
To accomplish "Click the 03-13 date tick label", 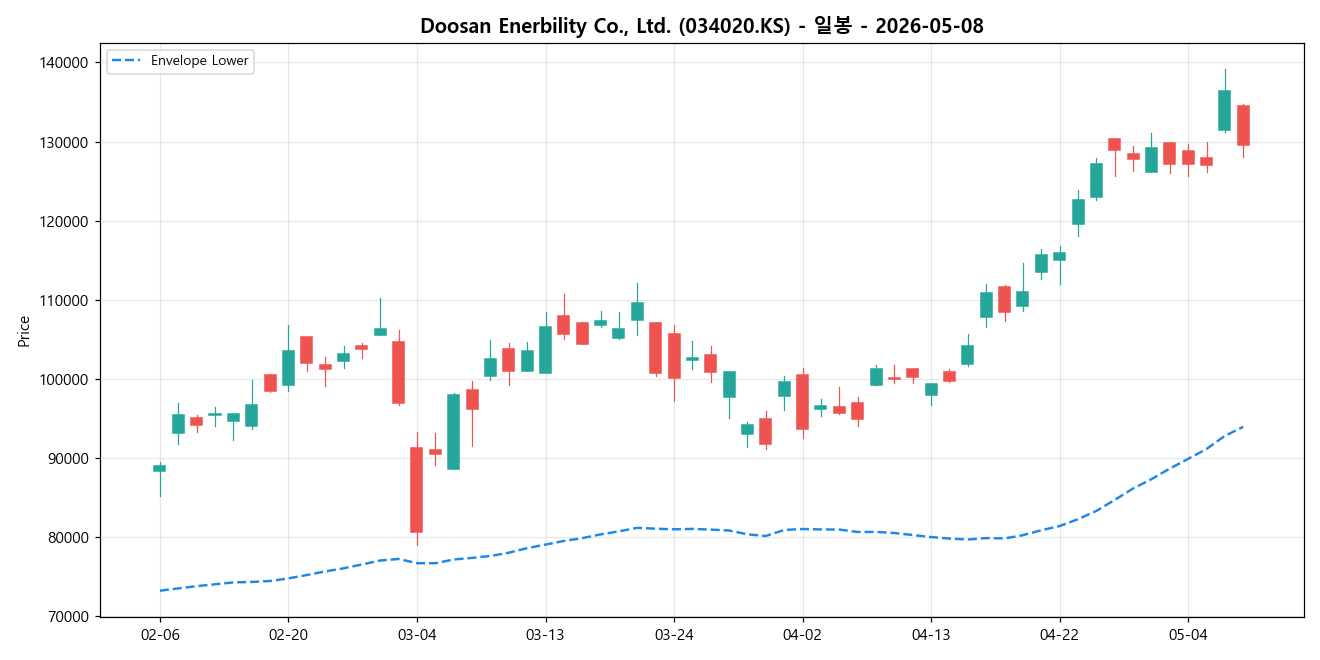I will tap(545, 634).
